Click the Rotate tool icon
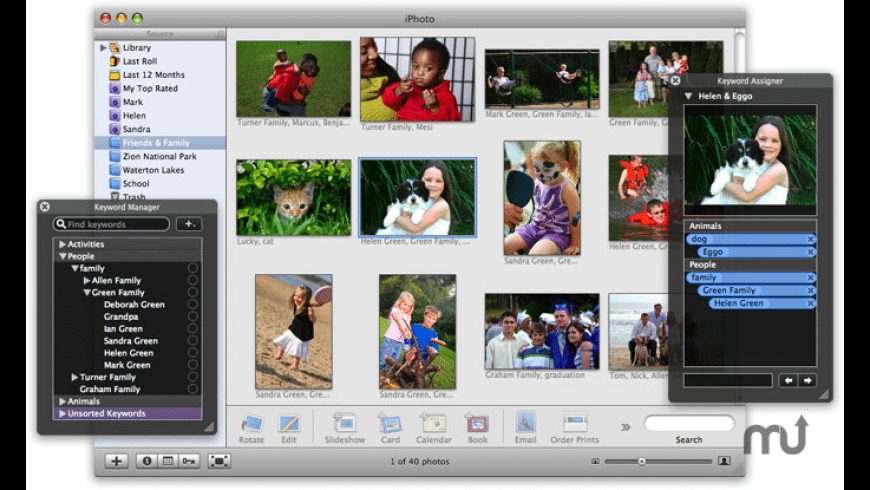 [x=251, y=423]
